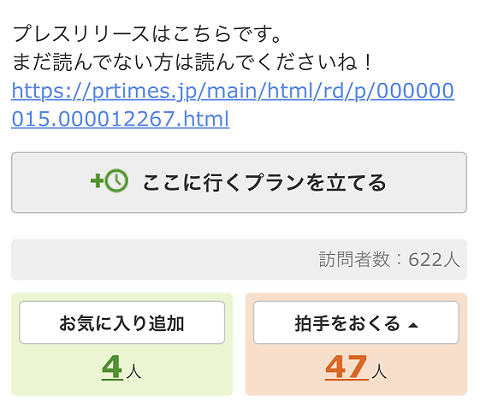This screenshot has height=408, width=480.
Task: Click the プレスリリースはこちらです text line
Action: click(x=147, y=34)
